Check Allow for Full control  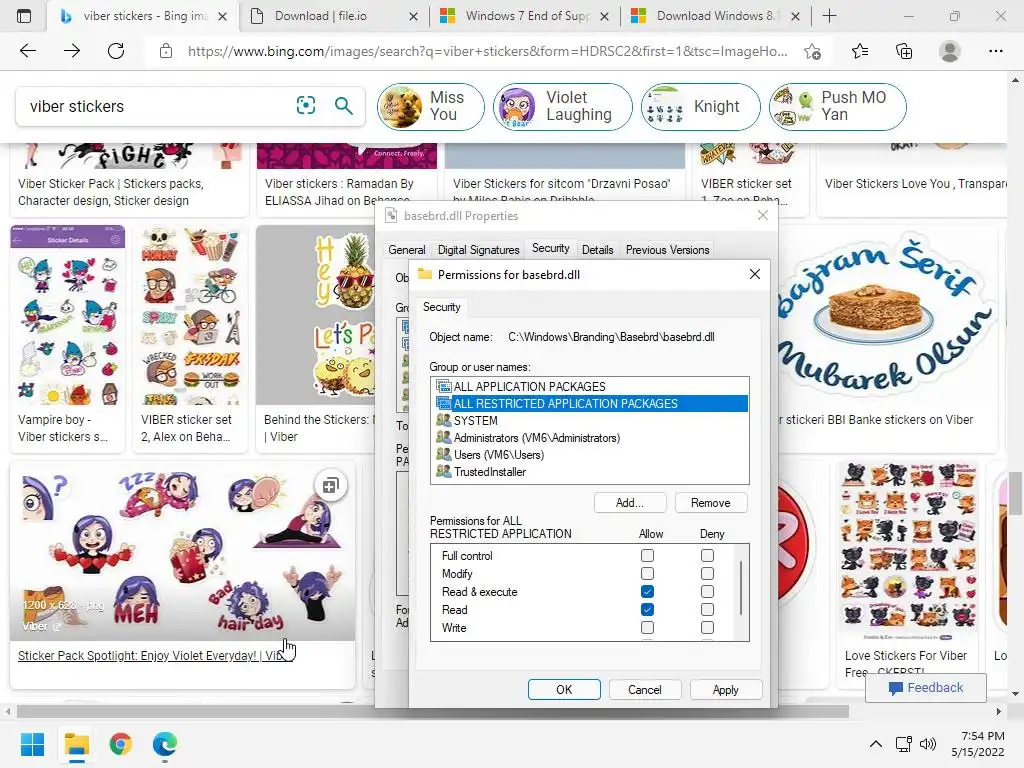tap(647, 556)
